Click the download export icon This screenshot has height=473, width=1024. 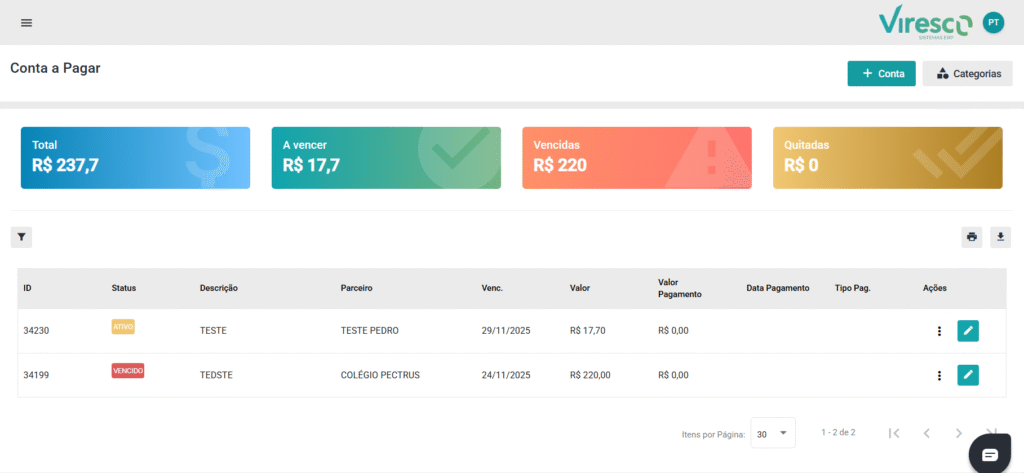click(1001, 237)
